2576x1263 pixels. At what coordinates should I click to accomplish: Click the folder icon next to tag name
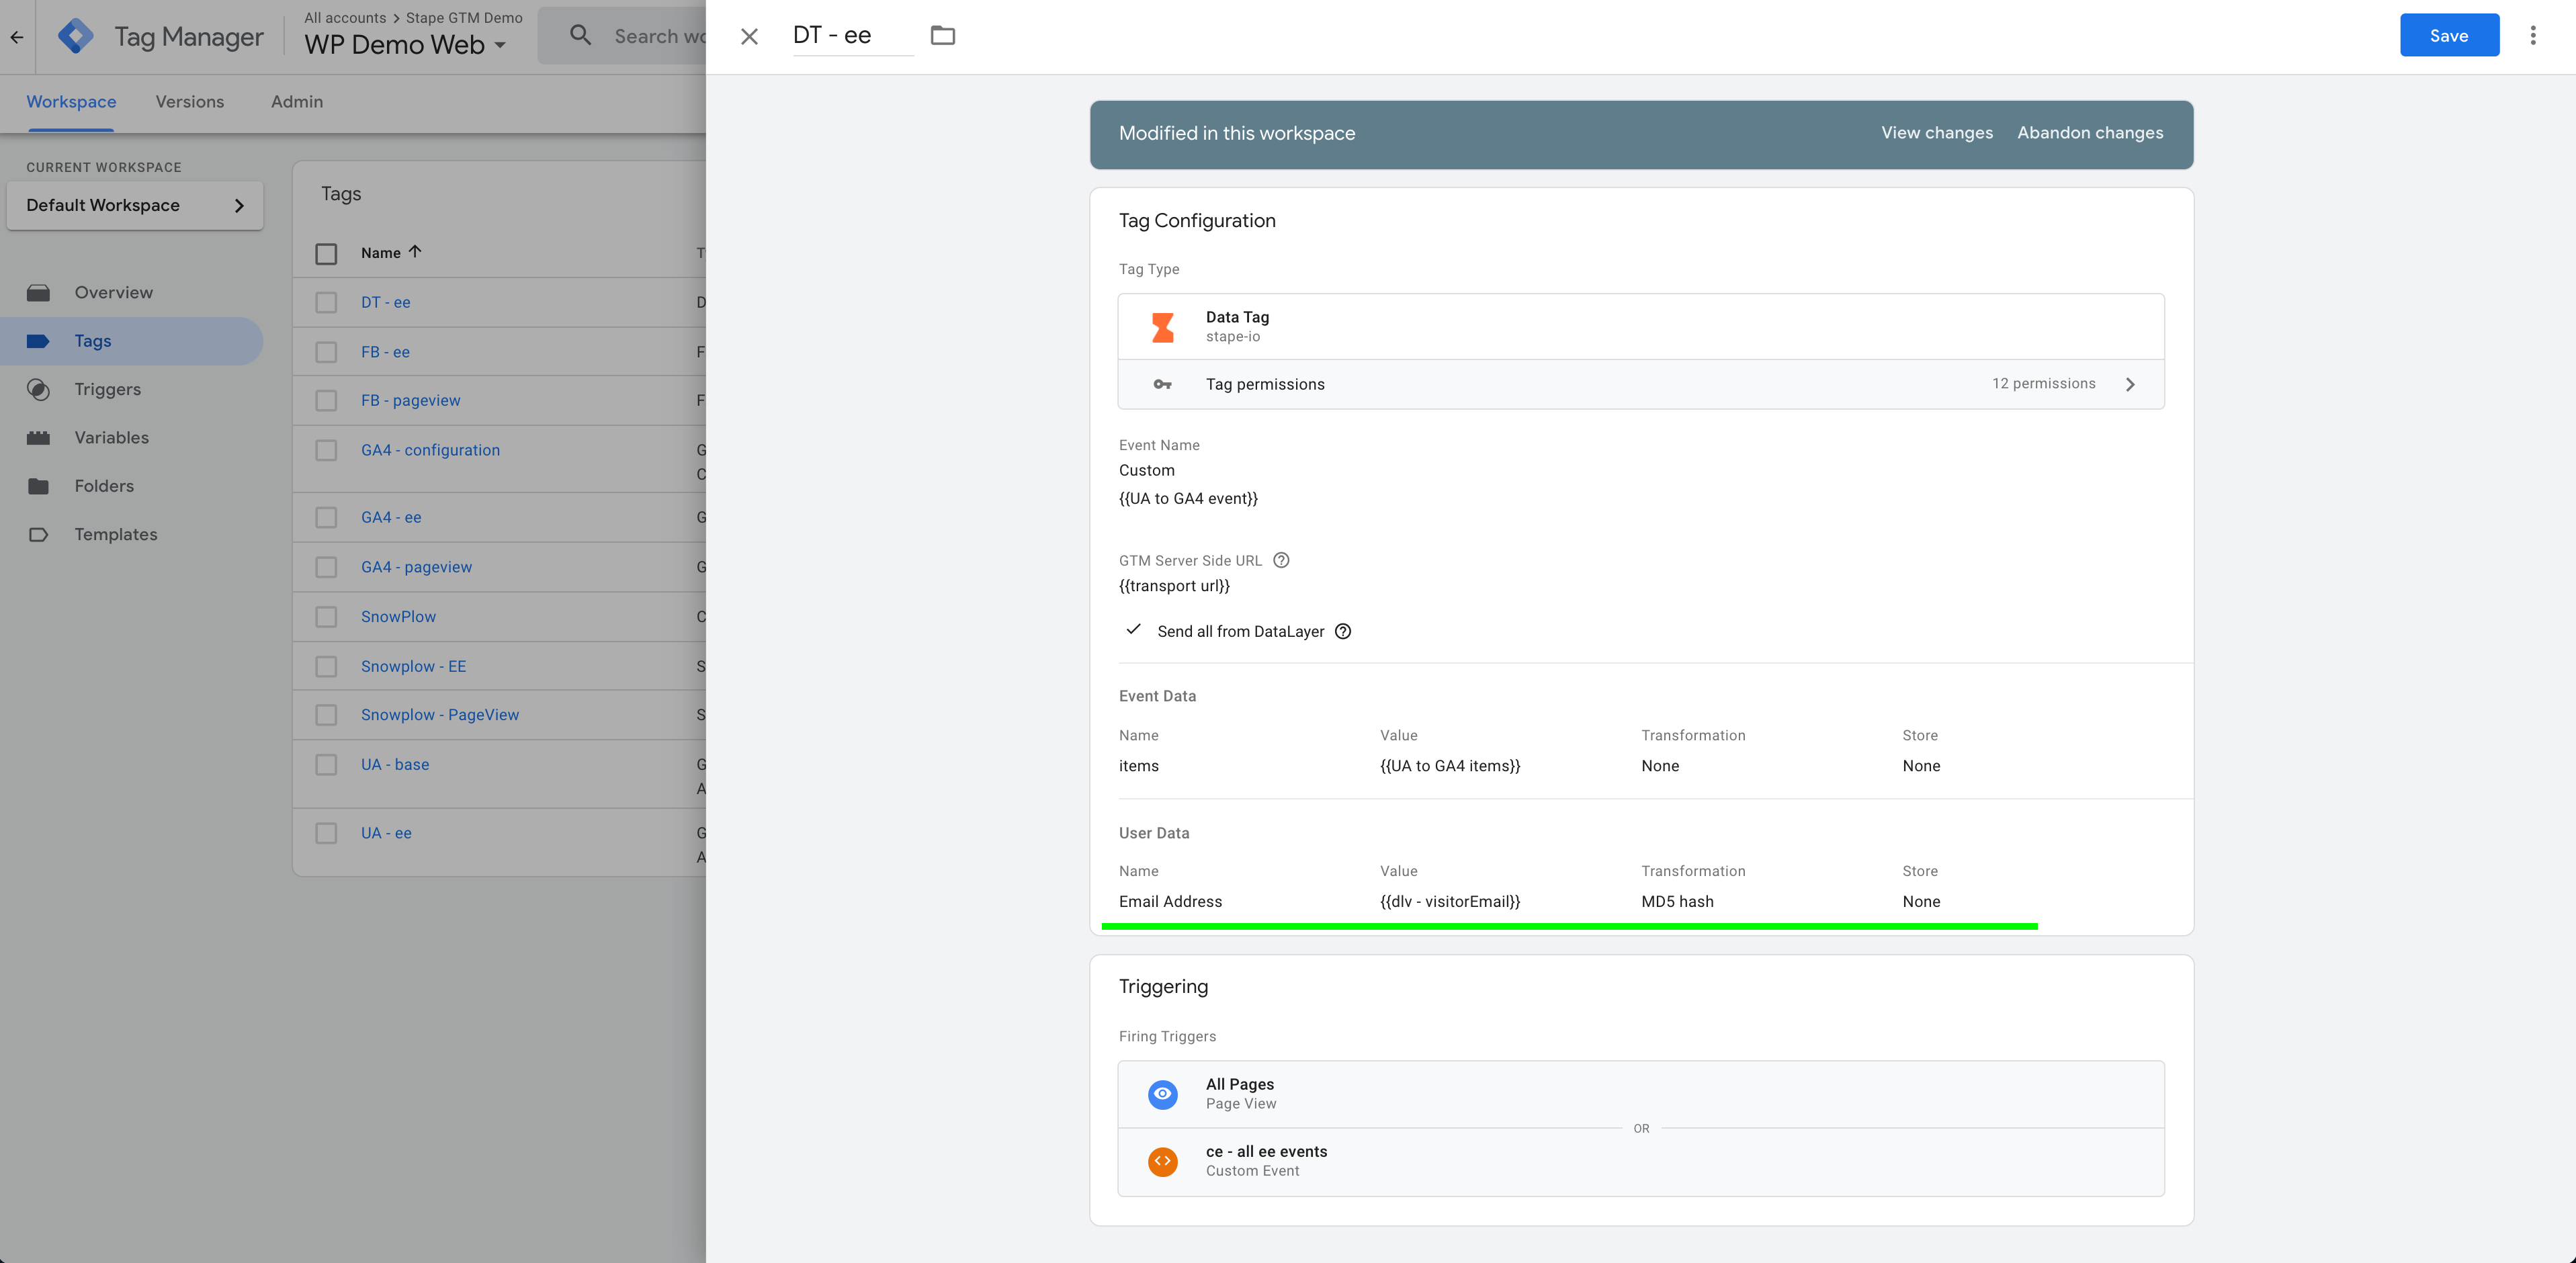[943, 34]
